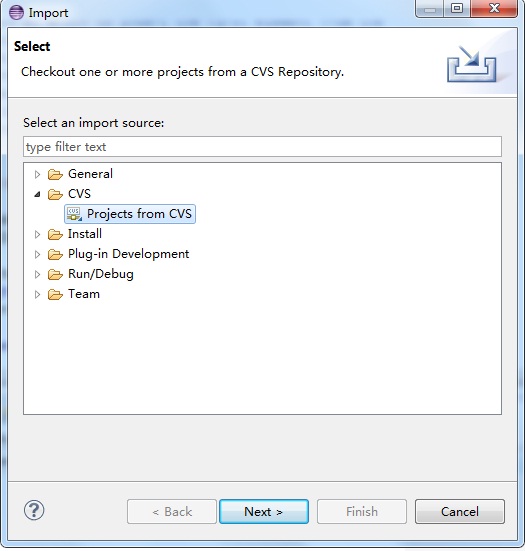
Task: Expand the Plug-in Development node
Action: pyautogui.click(x=37, y=254)
